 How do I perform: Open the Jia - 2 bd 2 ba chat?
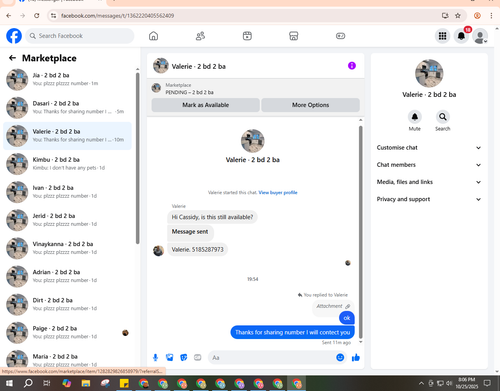(67, 79)
